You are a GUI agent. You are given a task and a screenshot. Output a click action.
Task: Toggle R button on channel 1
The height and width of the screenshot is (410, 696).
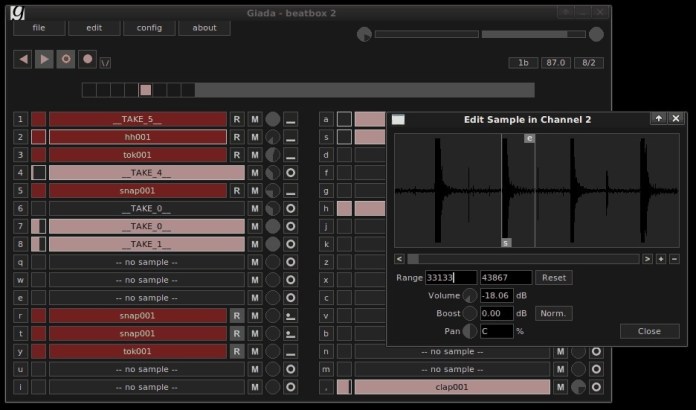coord(237,119)
